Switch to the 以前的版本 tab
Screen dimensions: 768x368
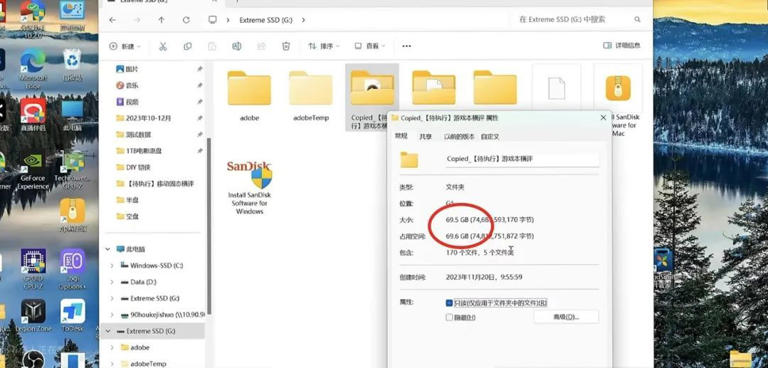(x=459, y=137)
